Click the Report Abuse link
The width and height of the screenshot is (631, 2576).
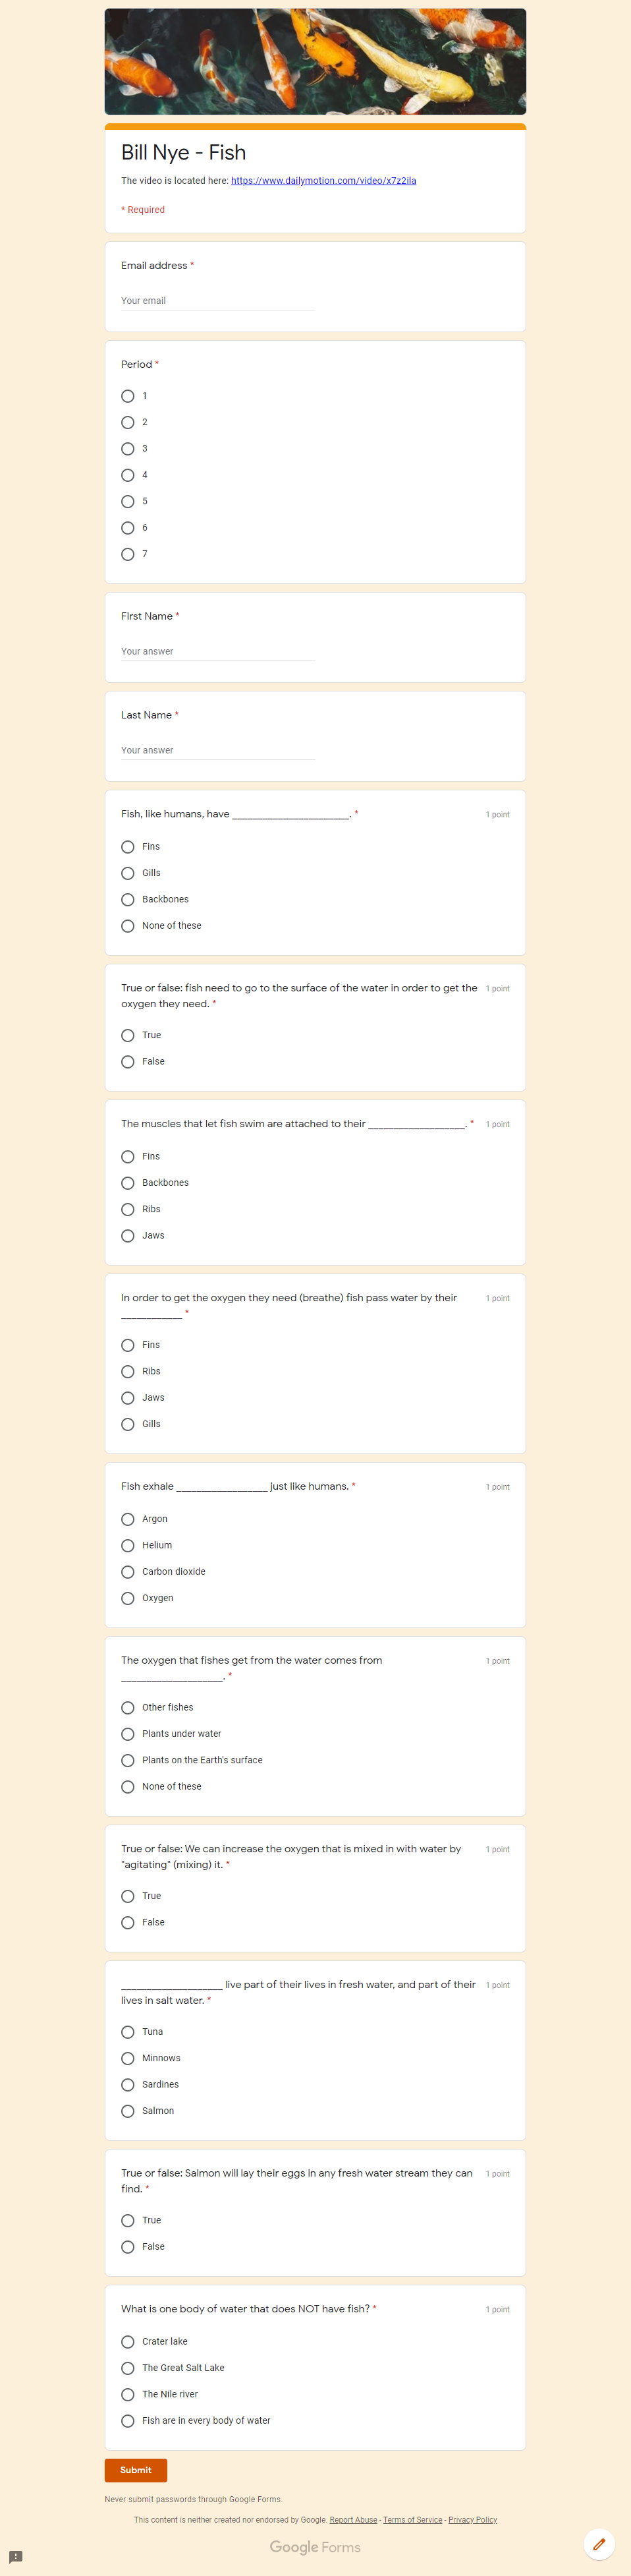[x=353, y=2519]
